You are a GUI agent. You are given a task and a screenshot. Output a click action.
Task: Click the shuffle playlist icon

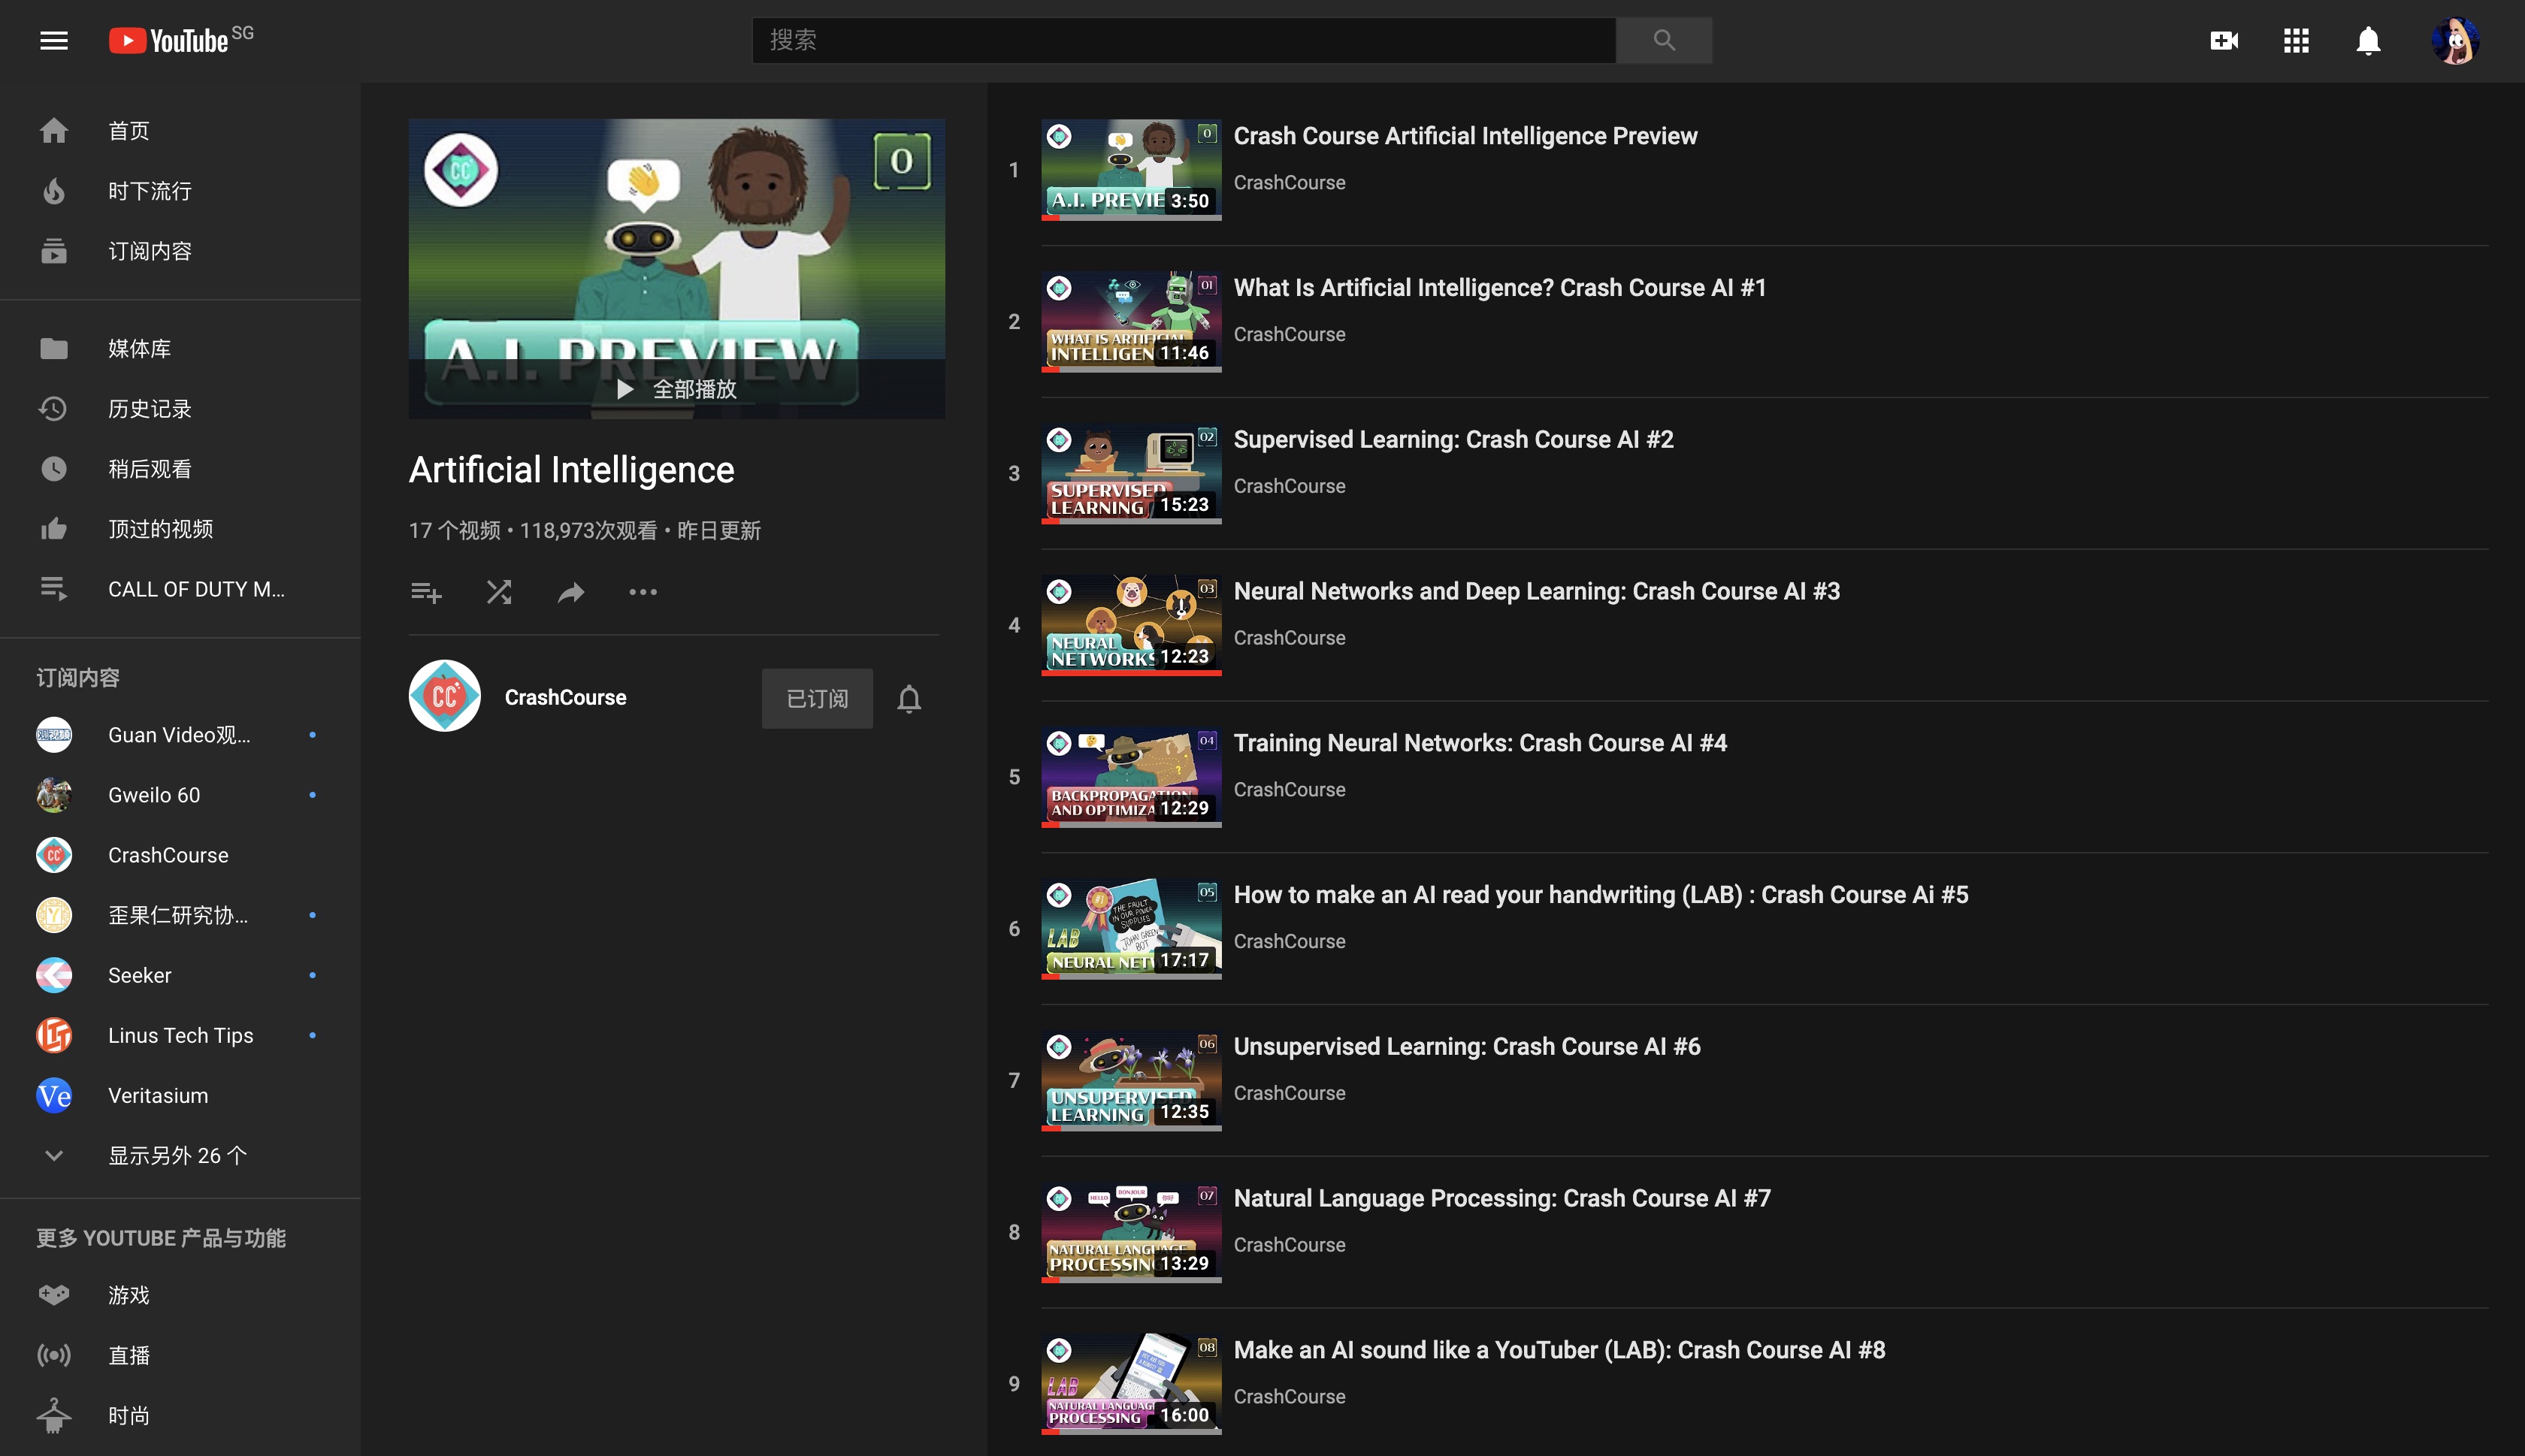(x=499, y=592)
